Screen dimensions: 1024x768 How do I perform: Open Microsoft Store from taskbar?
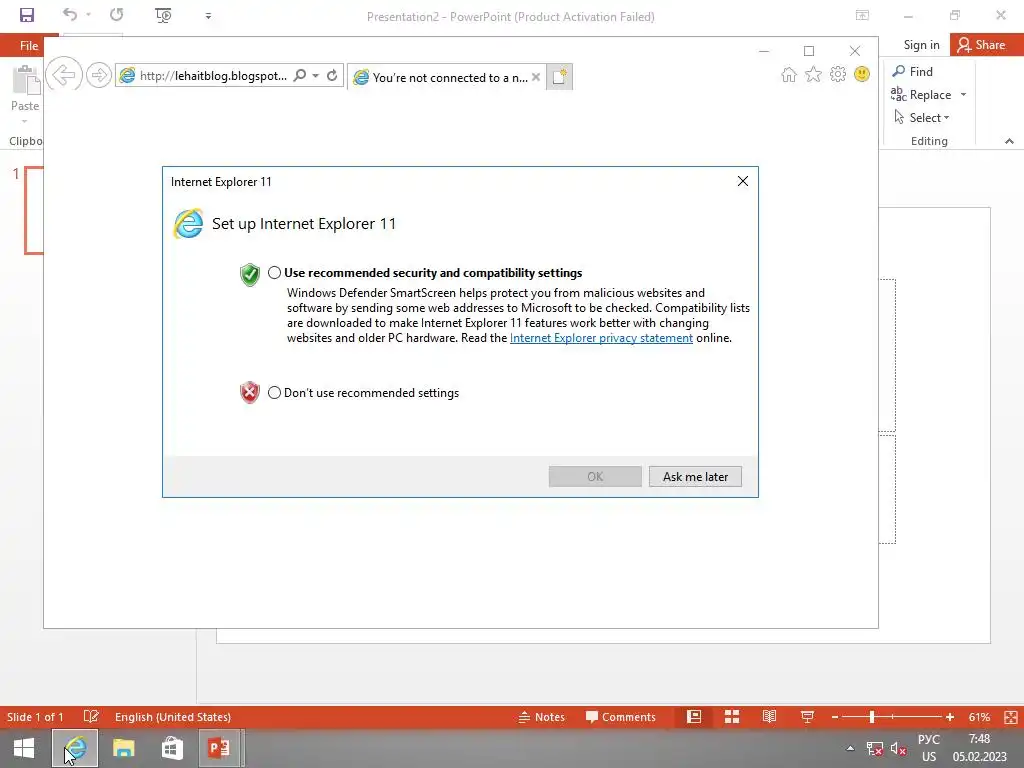tap(172, 748)
